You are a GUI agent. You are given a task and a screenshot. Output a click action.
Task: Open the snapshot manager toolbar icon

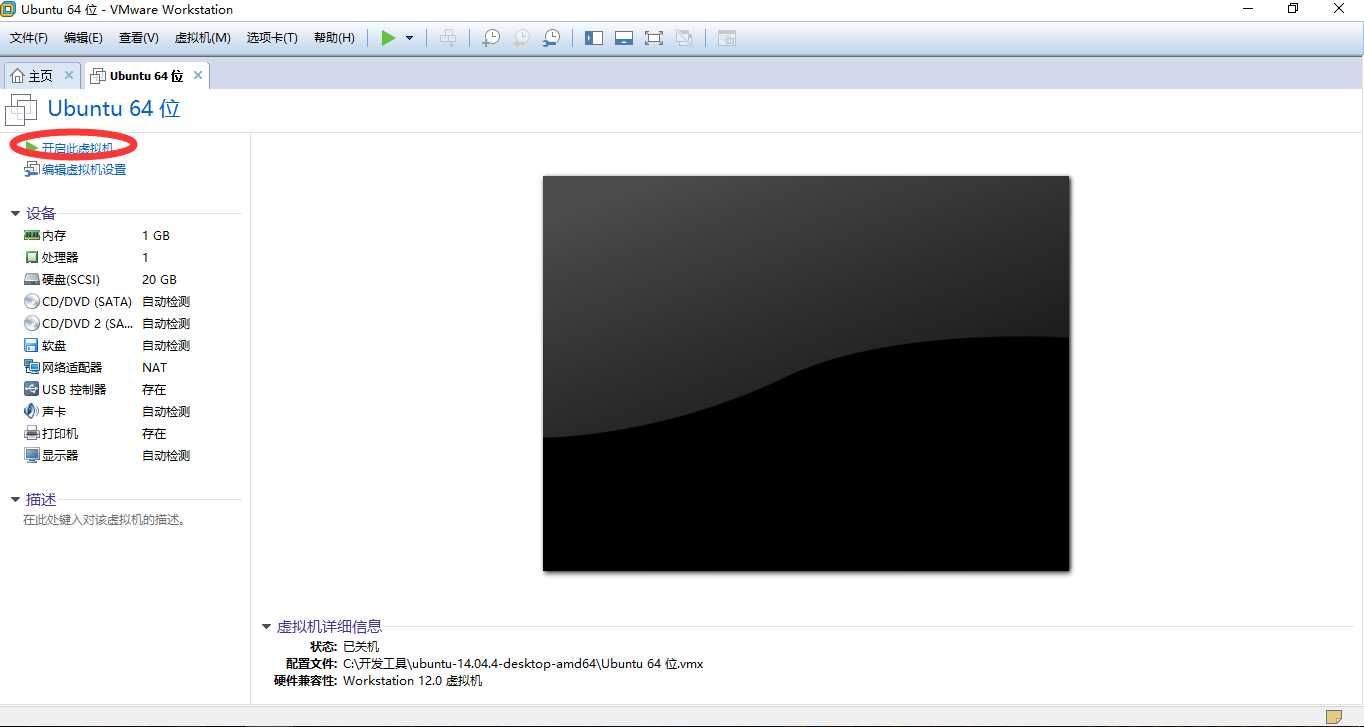[551, 38]
